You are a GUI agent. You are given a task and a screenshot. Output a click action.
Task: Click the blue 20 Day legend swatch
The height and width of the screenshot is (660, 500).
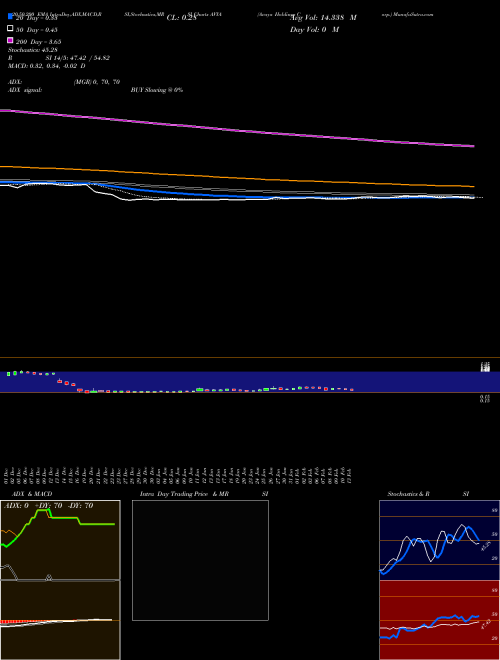10,16
